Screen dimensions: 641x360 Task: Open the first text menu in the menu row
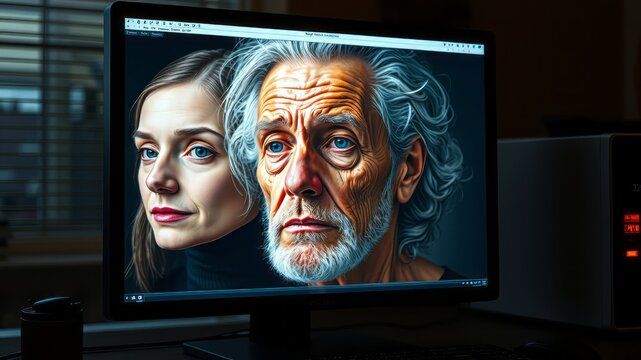point(146,28)
